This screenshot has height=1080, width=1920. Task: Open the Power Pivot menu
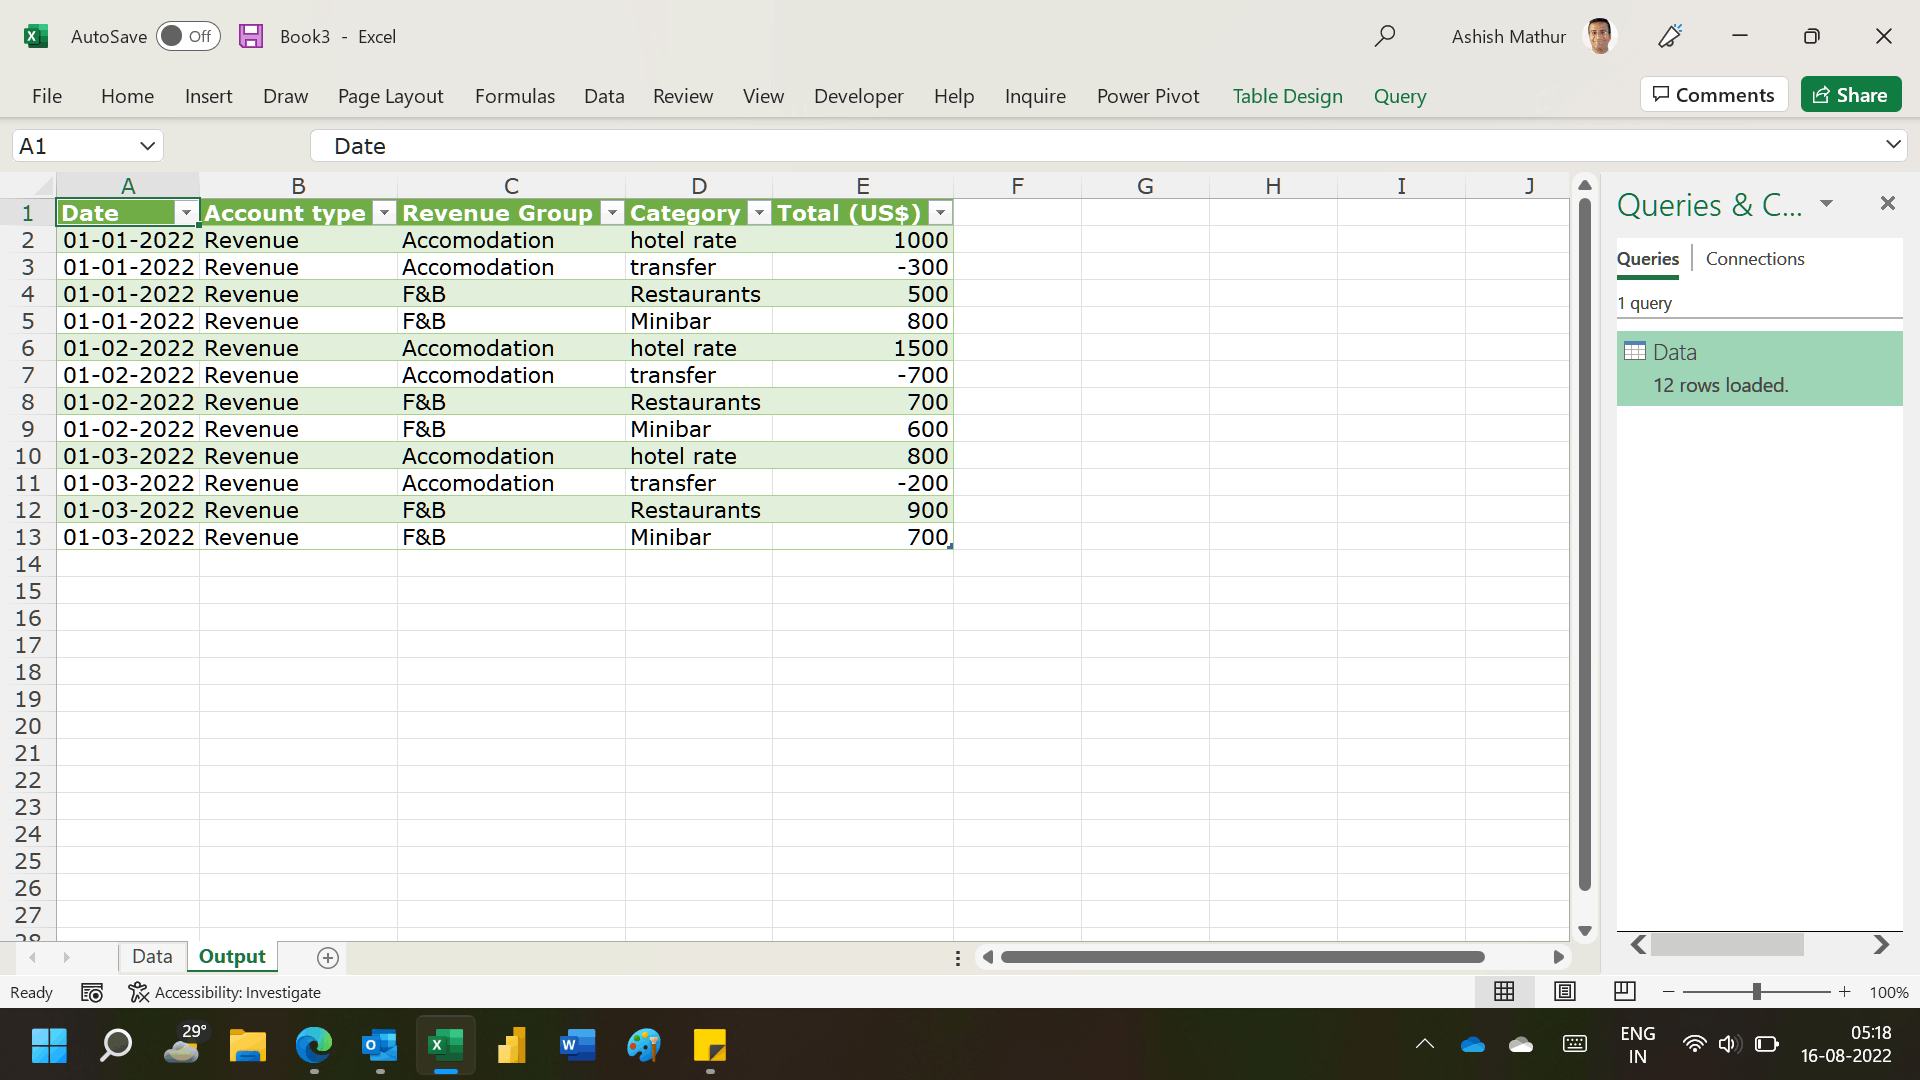click(1147, 95)
